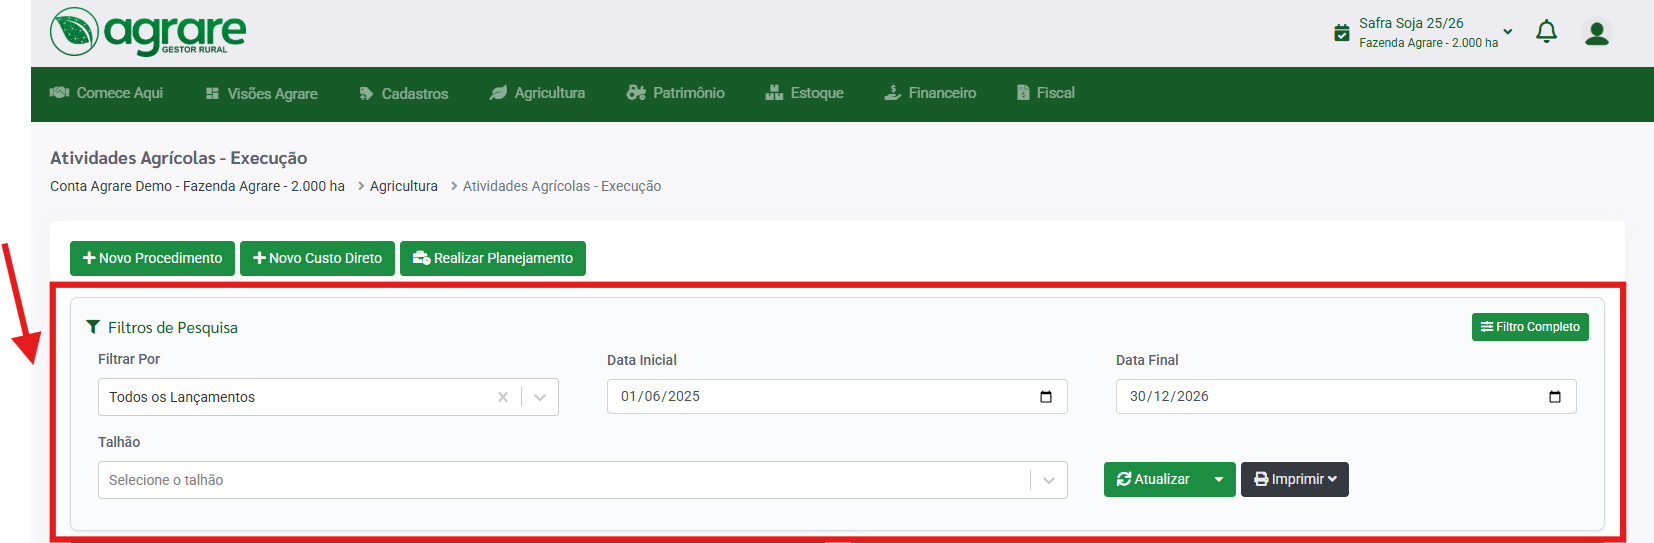This screenshot has height=543, width=1654.
Task: Click the Safra Soja 25/26 label
Action: coord(1411,23)
